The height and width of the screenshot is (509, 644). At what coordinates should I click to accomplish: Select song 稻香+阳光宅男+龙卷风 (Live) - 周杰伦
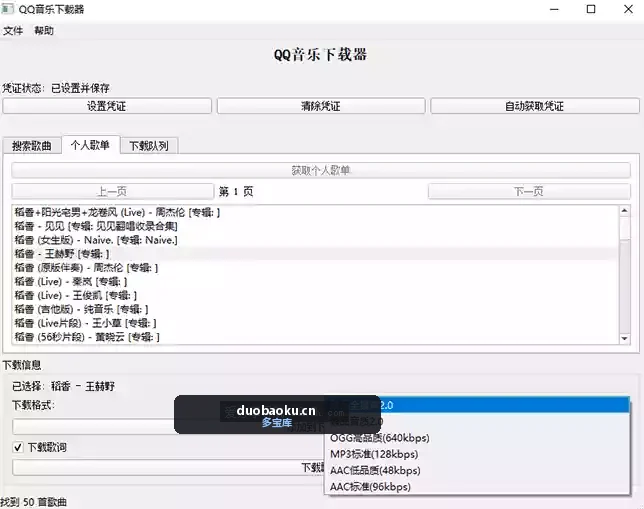click(x=315, y=212)
